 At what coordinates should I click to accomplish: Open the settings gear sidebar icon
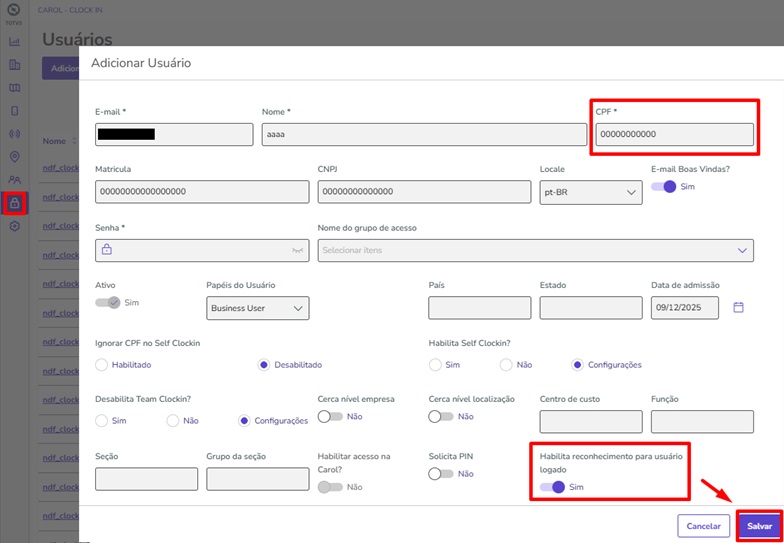tap(14, 226)
